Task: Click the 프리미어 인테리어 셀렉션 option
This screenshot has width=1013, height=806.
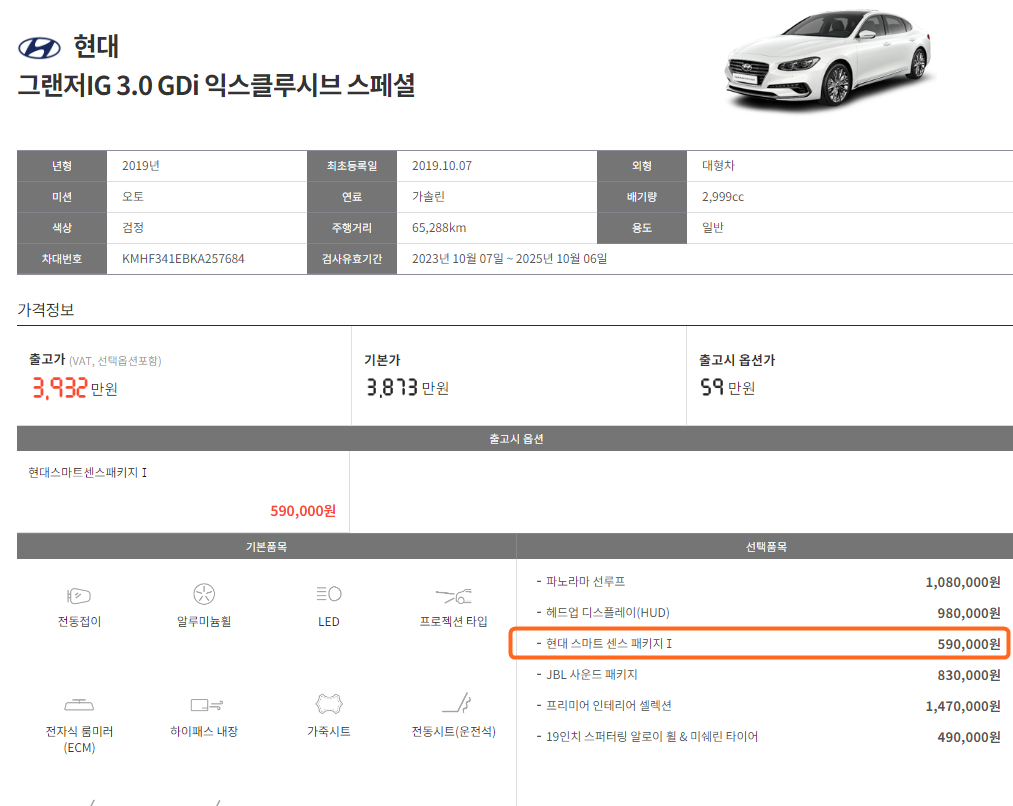Action: click(768, 706)
